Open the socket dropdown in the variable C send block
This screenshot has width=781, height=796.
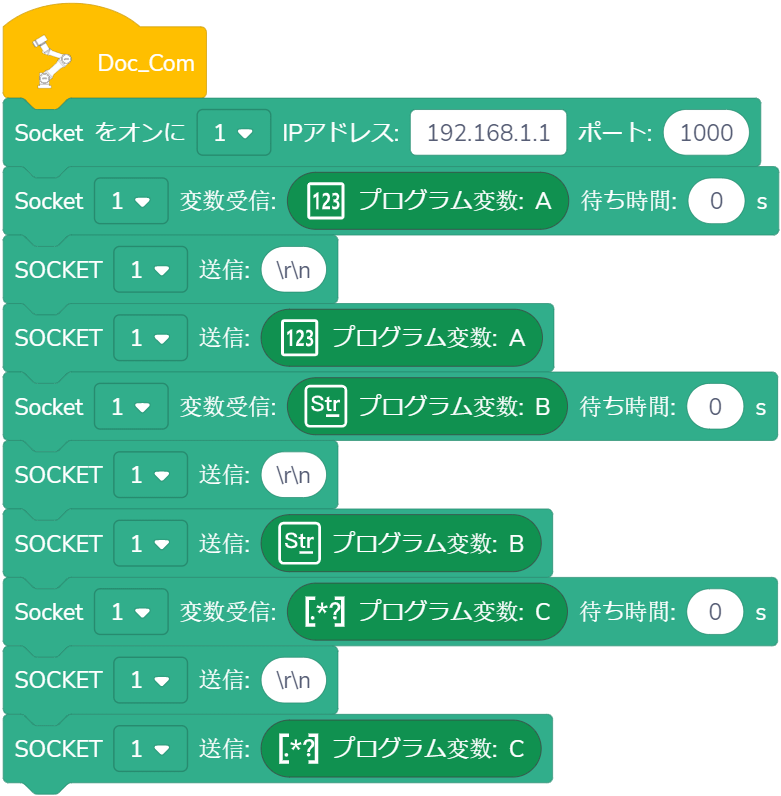coord(150,749)
